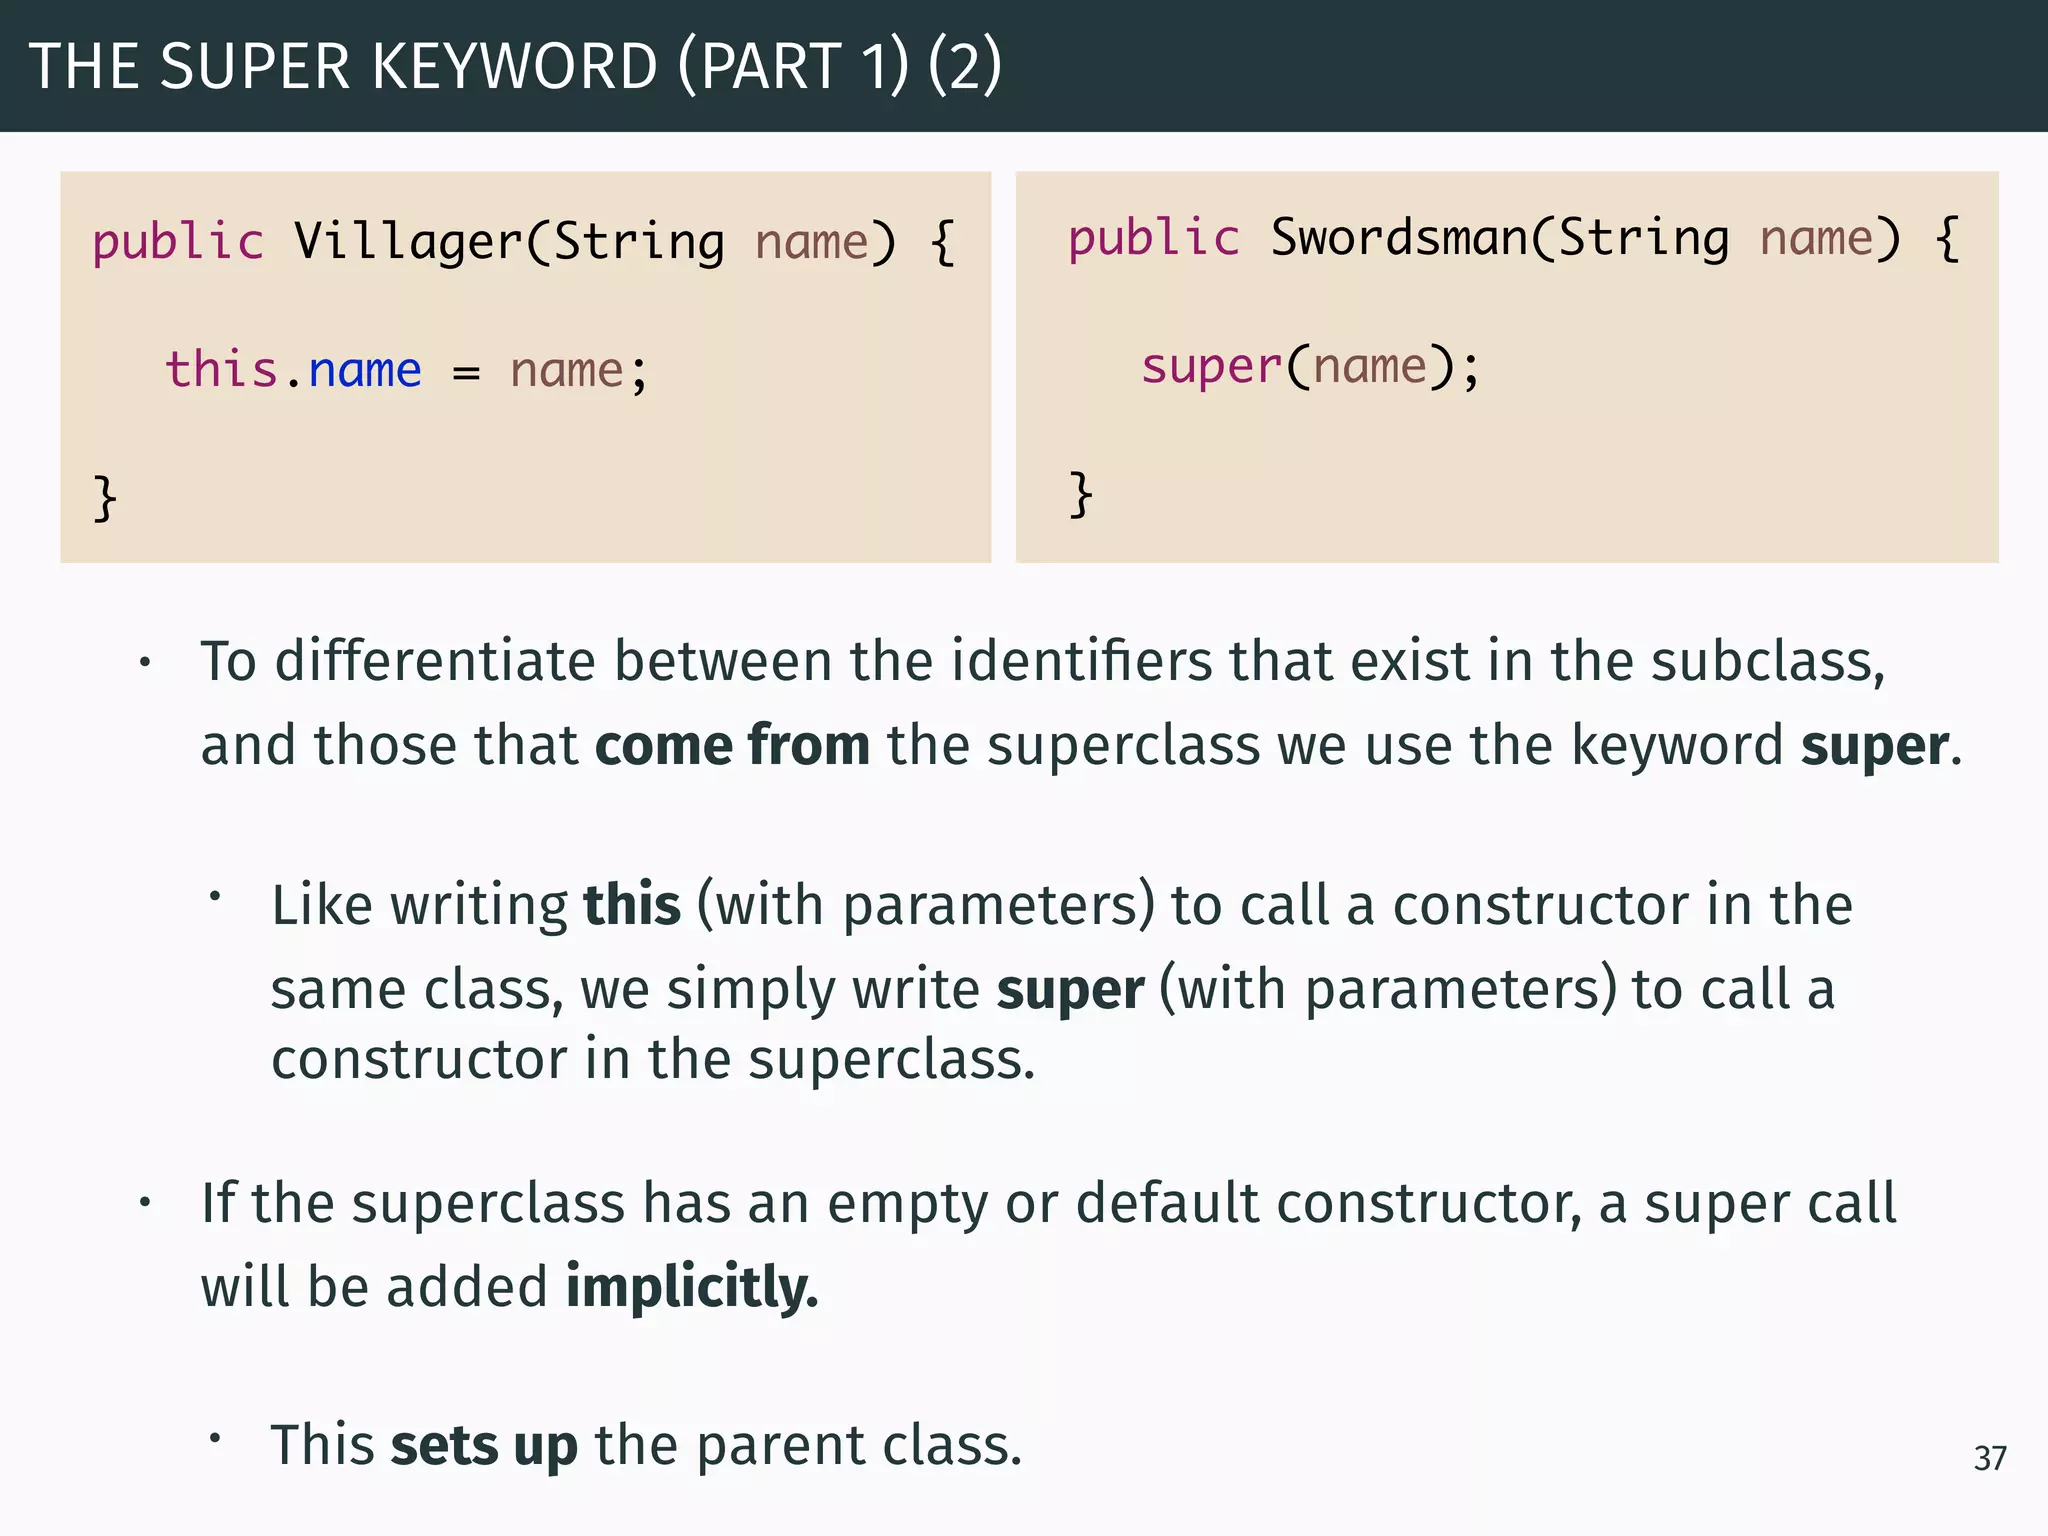Click the Swordsman constructor signature line
Viewport: 2048px width, 1536px height.
tap(1513, 239)
